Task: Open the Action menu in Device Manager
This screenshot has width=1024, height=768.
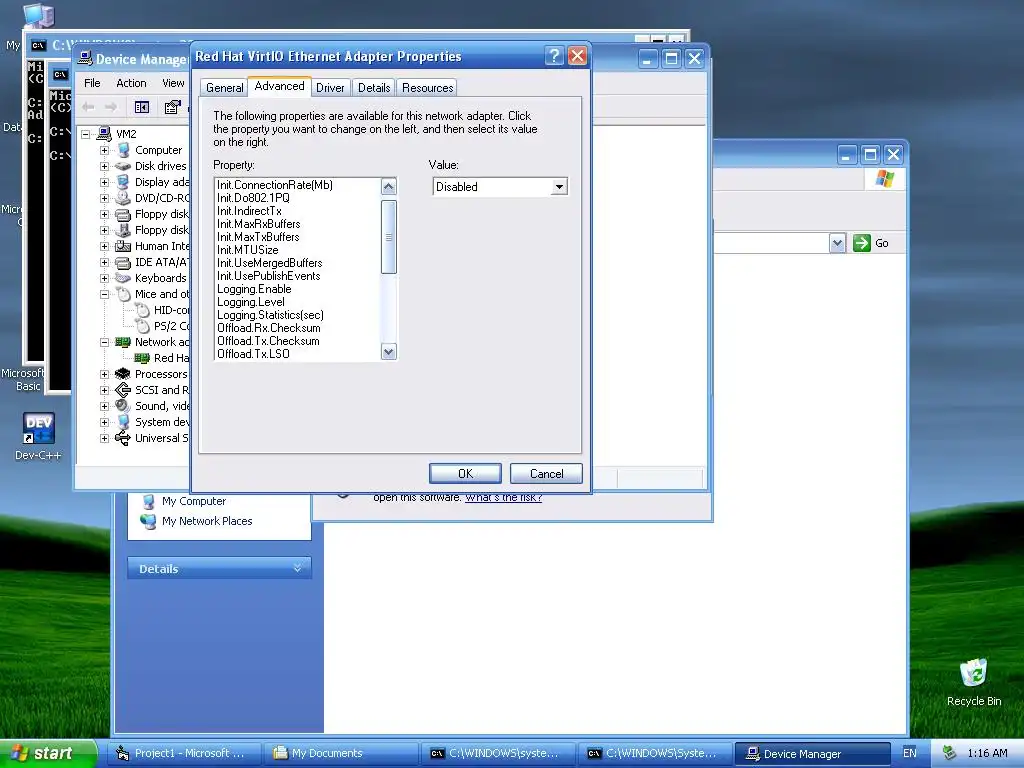Action: [131, 83]
